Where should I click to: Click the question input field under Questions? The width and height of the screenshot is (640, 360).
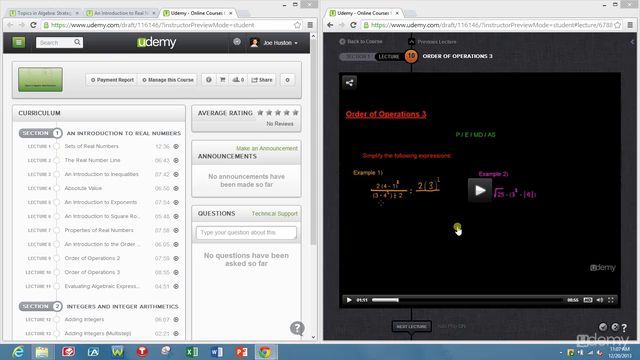pyautogui.click(x=246, y=233)
